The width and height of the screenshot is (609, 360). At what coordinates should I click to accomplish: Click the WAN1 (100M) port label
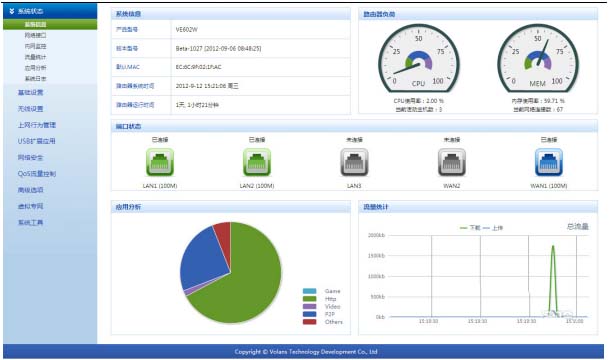[548, 186]
